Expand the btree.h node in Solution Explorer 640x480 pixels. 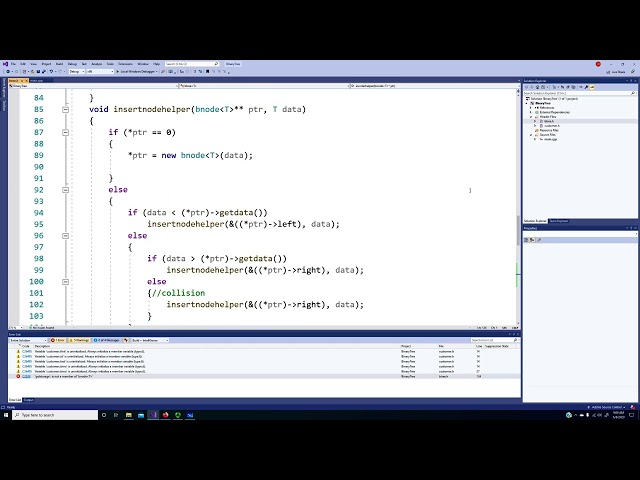[x=535, y=121]
